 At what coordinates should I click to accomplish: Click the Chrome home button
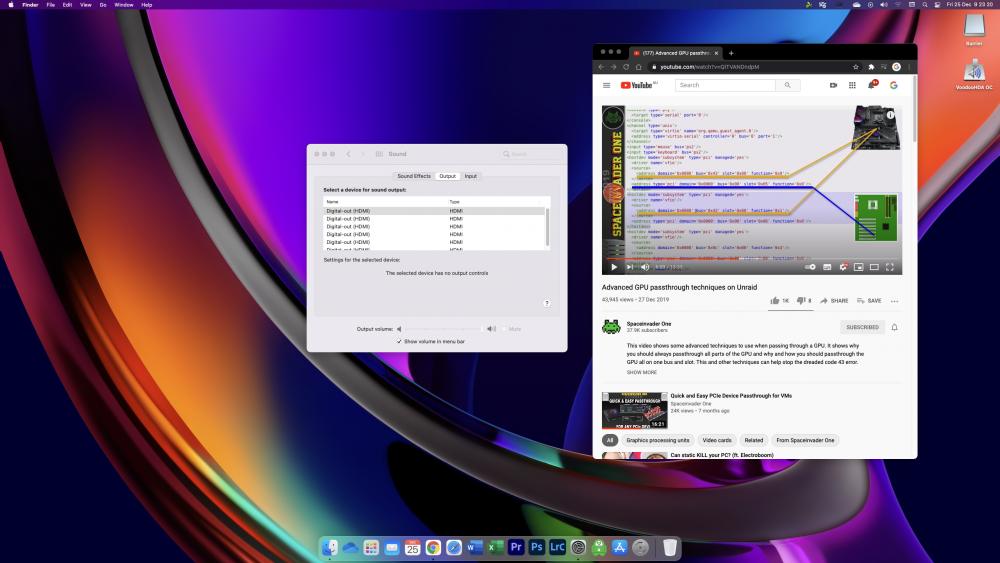click(x=638, y=66)
